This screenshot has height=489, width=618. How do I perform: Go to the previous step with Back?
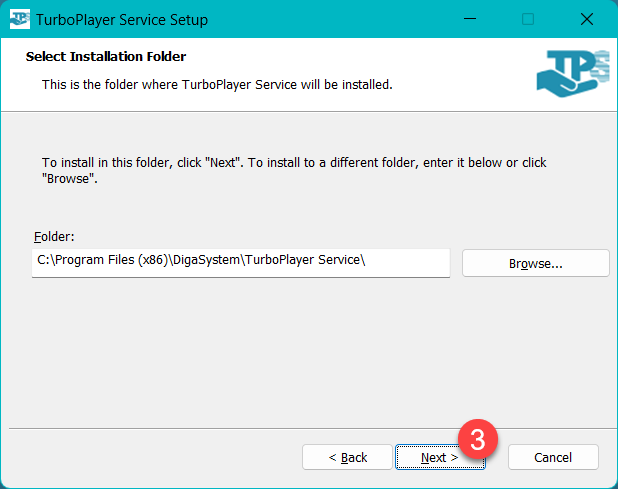coord(347,457)
